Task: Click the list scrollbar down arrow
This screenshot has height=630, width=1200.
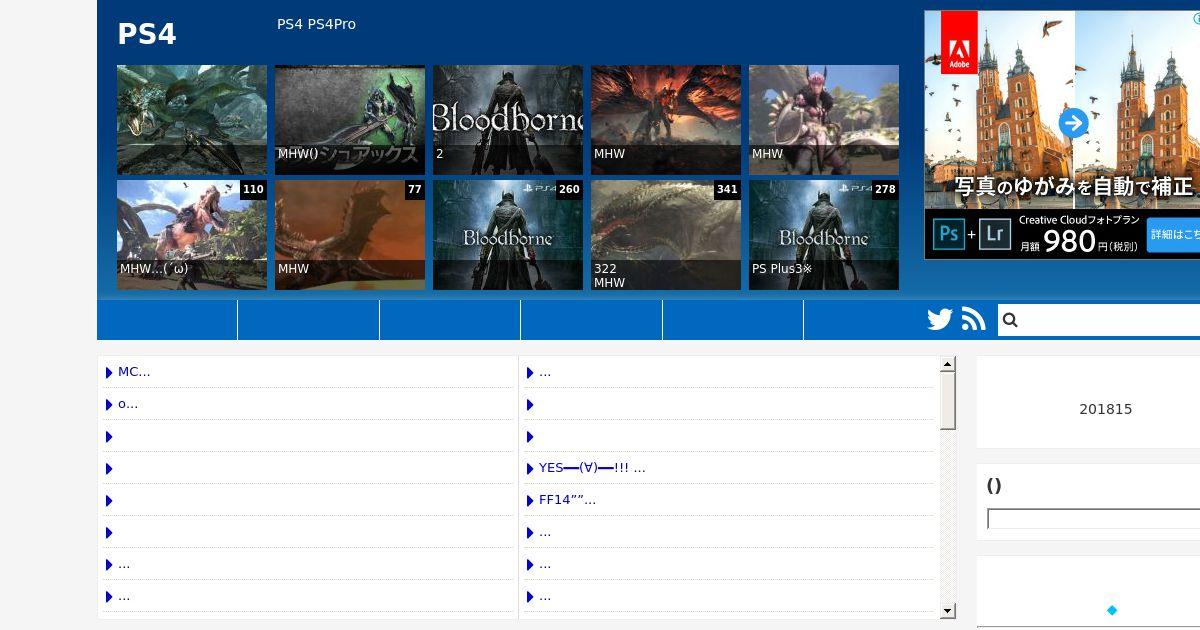Action: (948, 611)
